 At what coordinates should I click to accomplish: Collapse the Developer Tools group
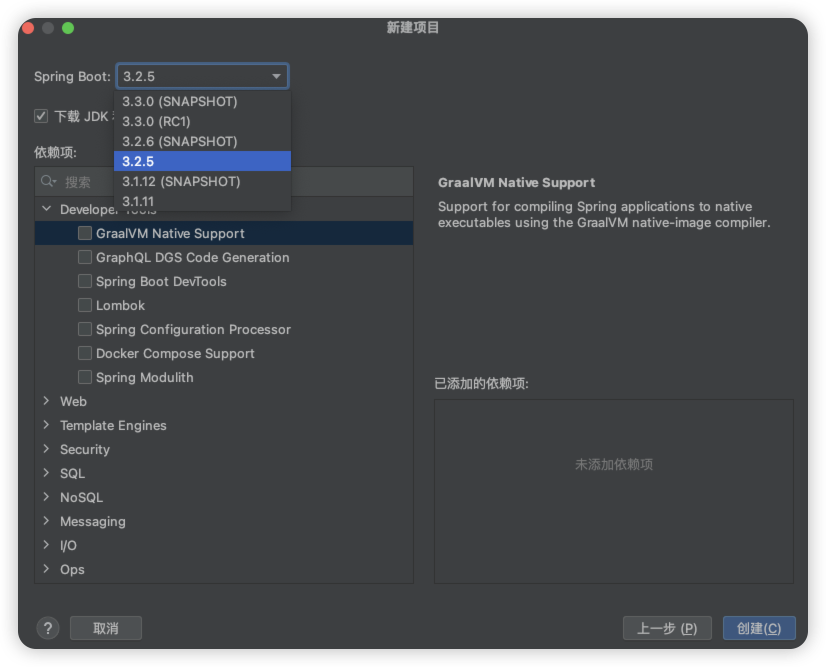coord(46,209)
